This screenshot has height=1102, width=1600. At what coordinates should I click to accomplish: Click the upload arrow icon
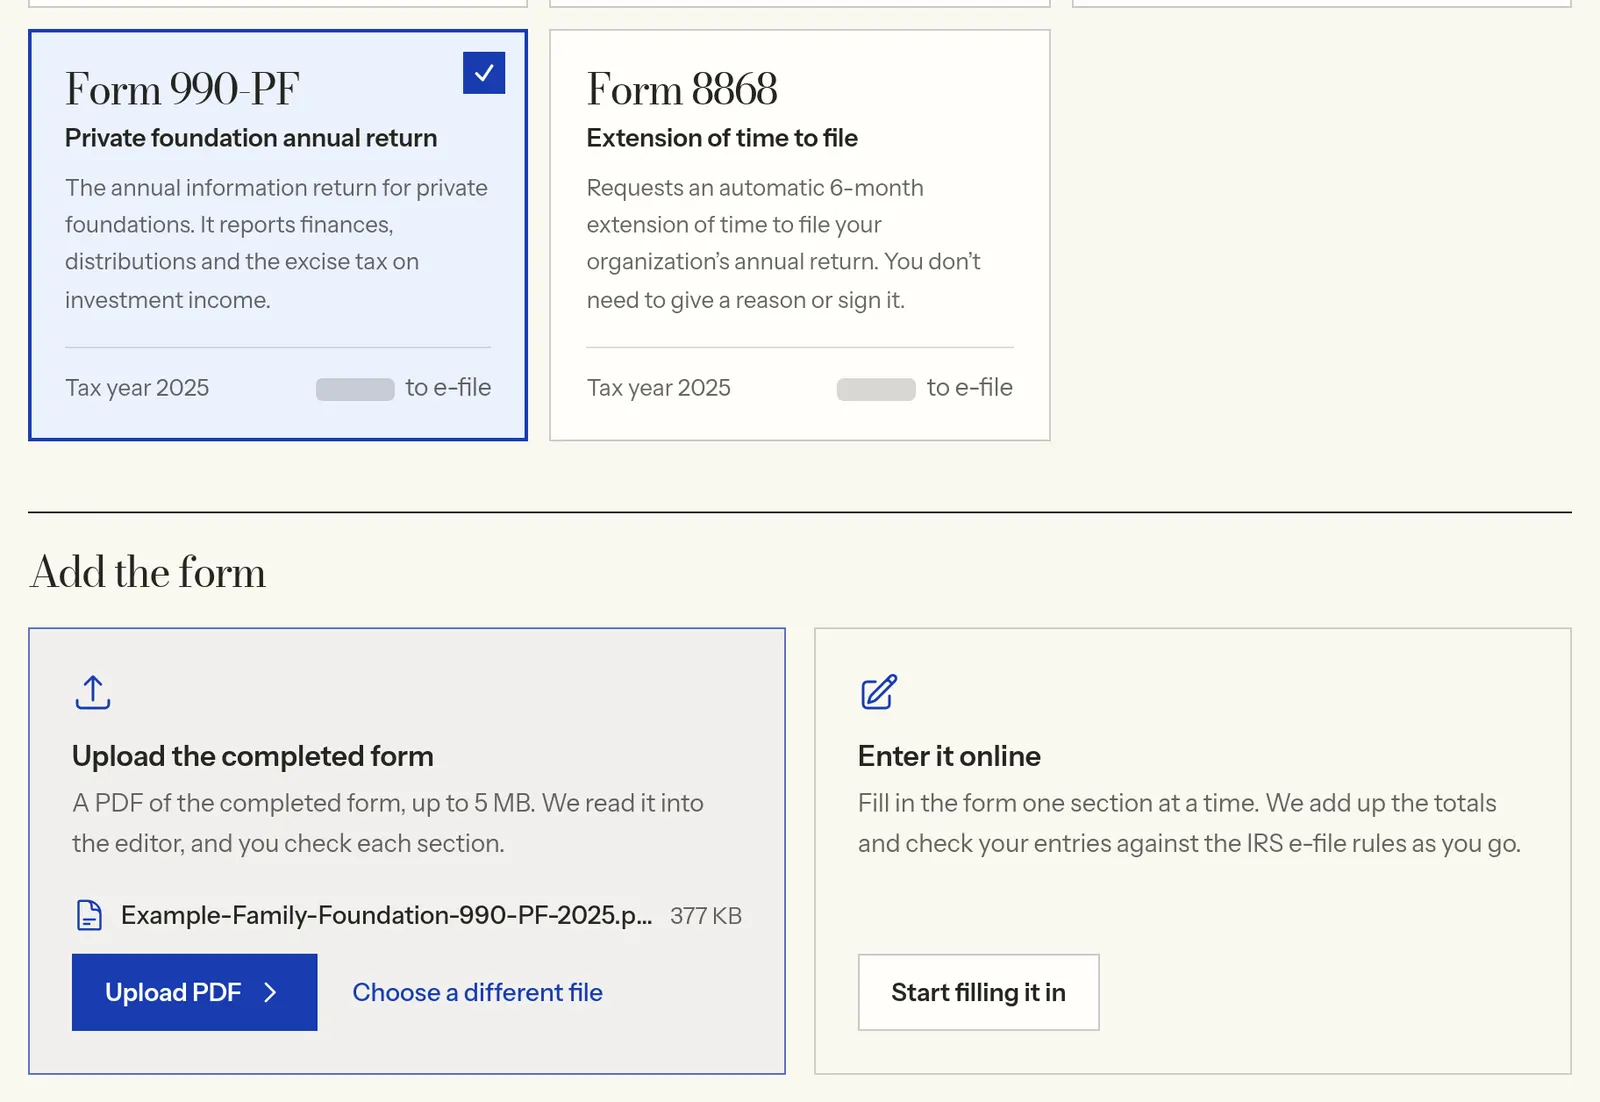93,692
